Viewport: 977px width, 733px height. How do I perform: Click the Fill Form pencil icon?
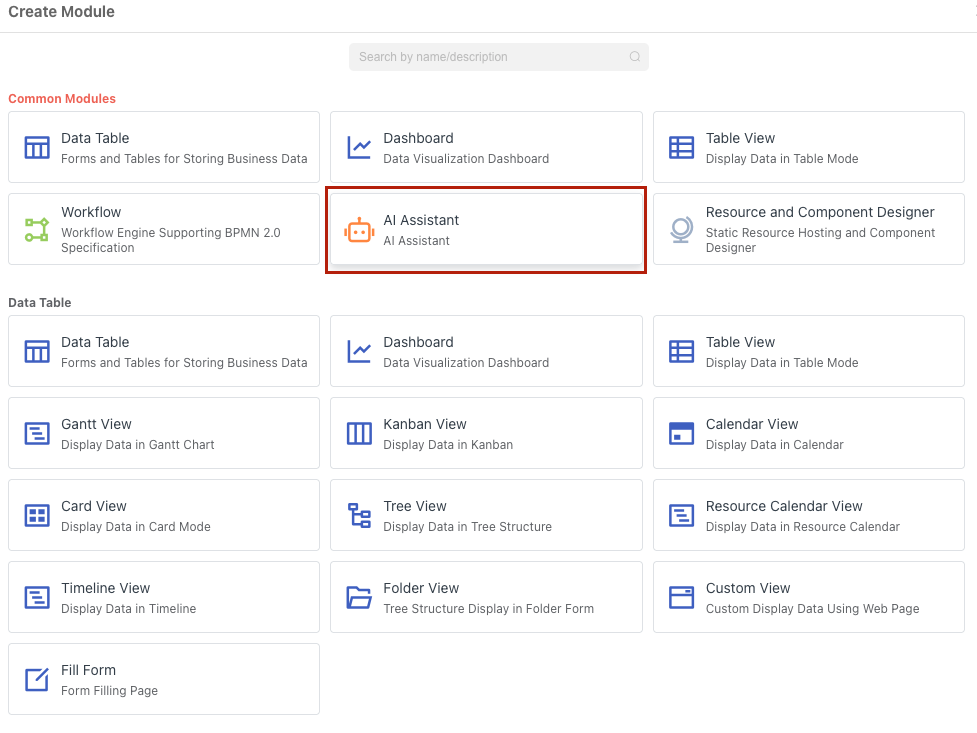pos(37,679)
